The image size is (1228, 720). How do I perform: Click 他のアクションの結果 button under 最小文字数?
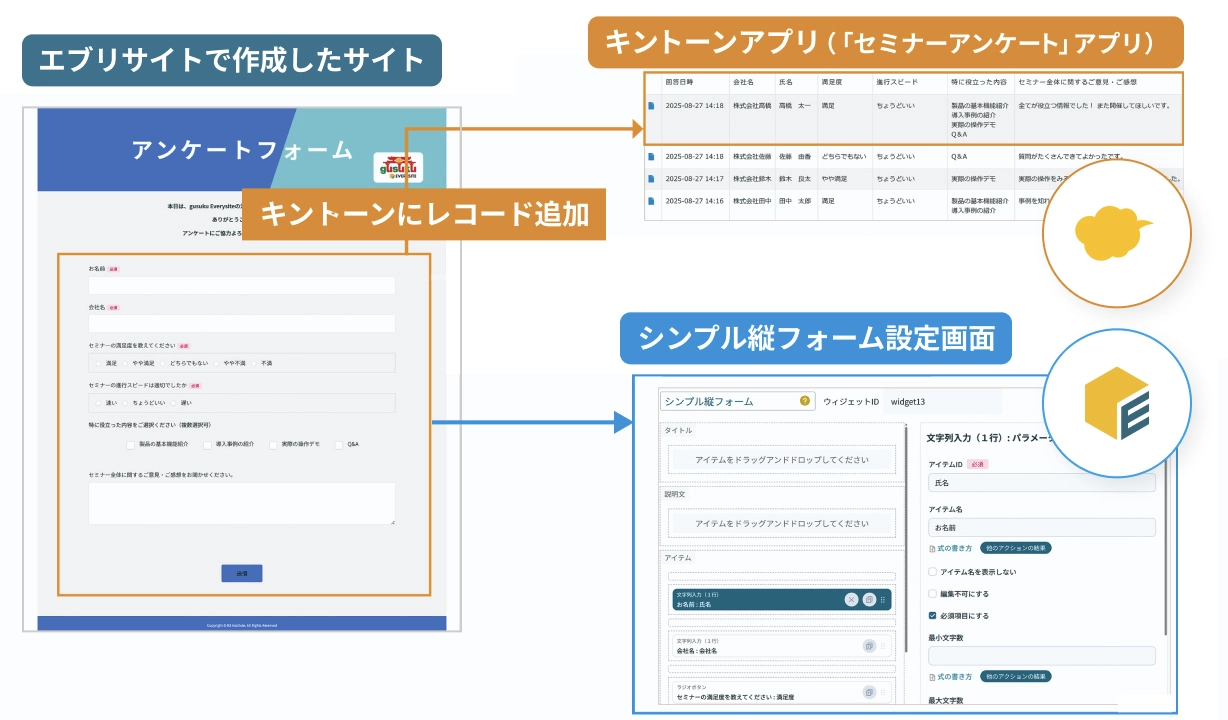click(x=1015, y=677)
